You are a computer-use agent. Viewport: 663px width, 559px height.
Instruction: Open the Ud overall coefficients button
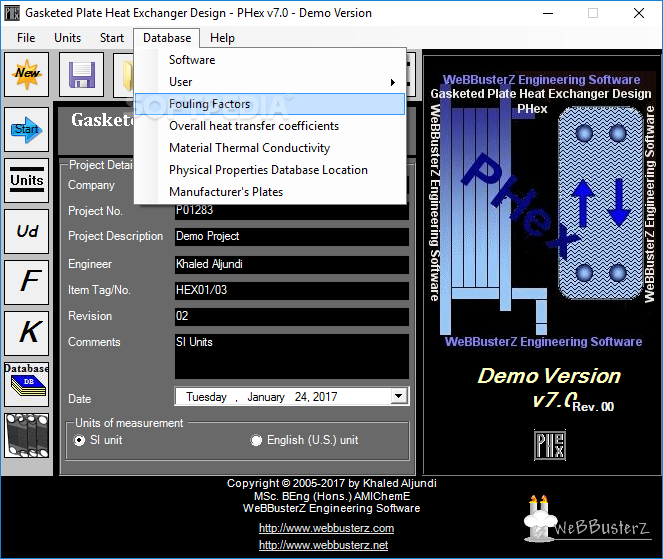(27, 231)
